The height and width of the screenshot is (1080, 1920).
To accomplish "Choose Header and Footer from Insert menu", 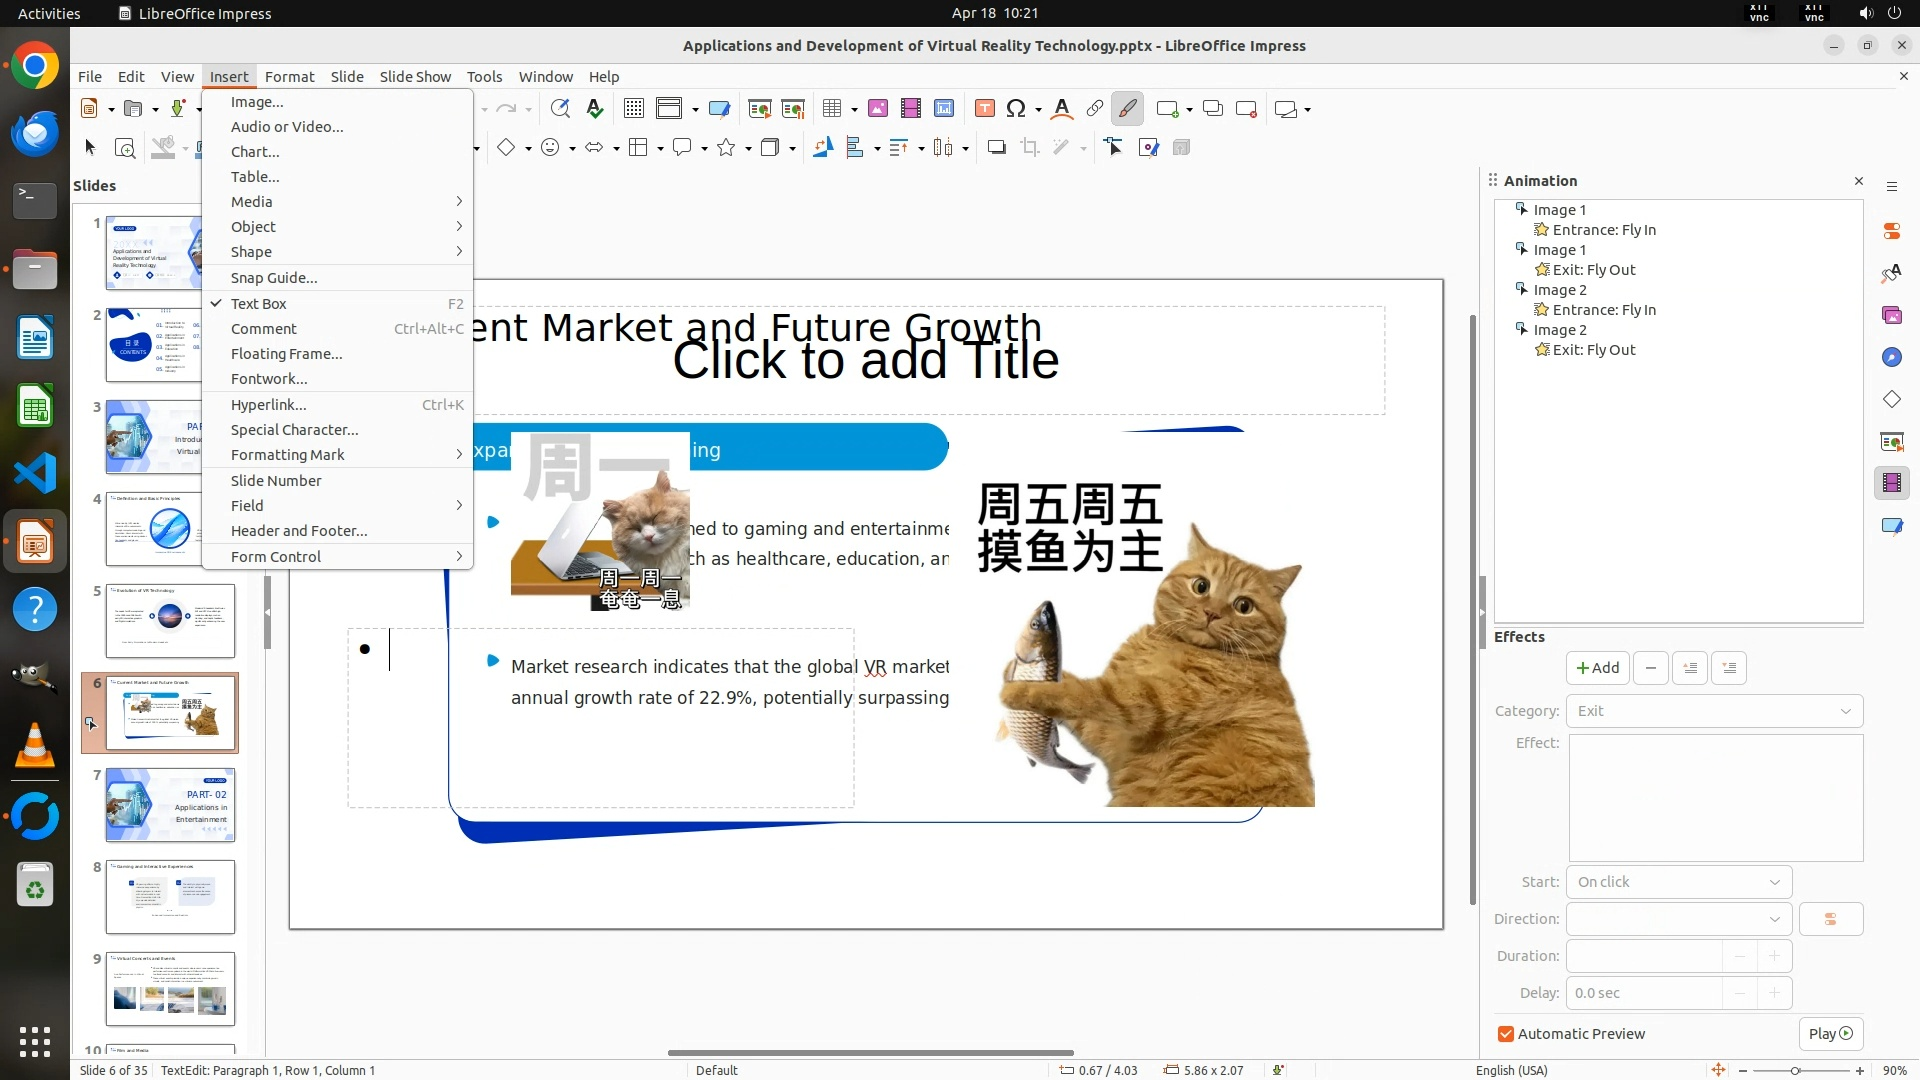I will point(298,531).
